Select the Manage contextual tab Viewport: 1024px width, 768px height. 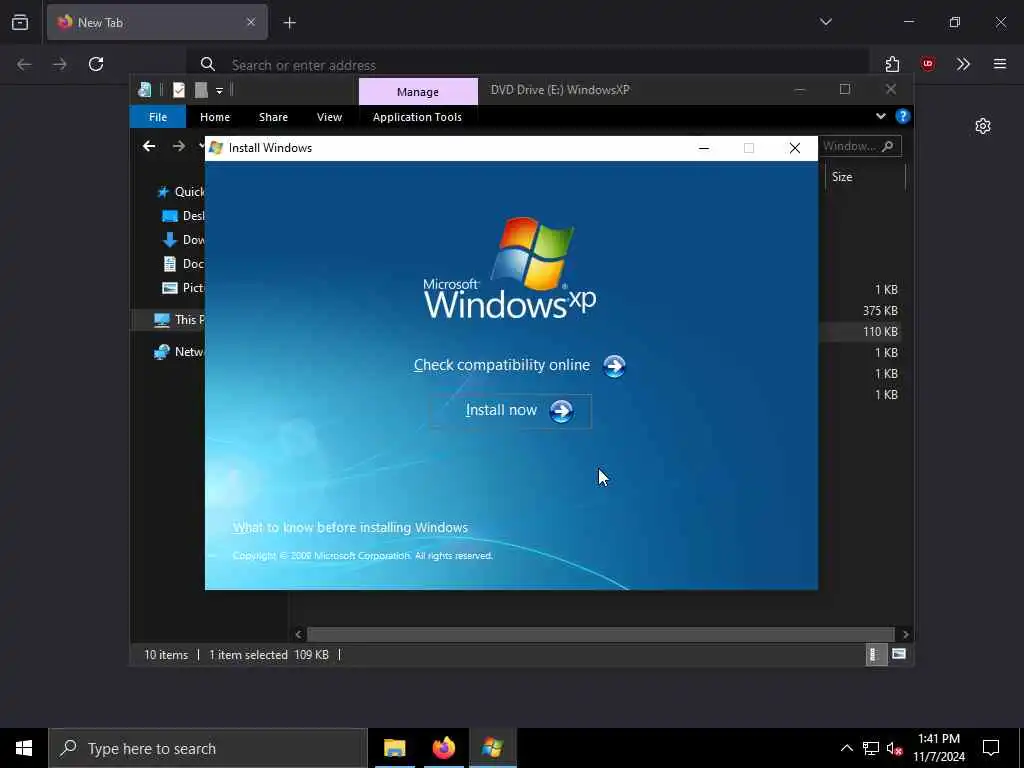pos(418,91)
